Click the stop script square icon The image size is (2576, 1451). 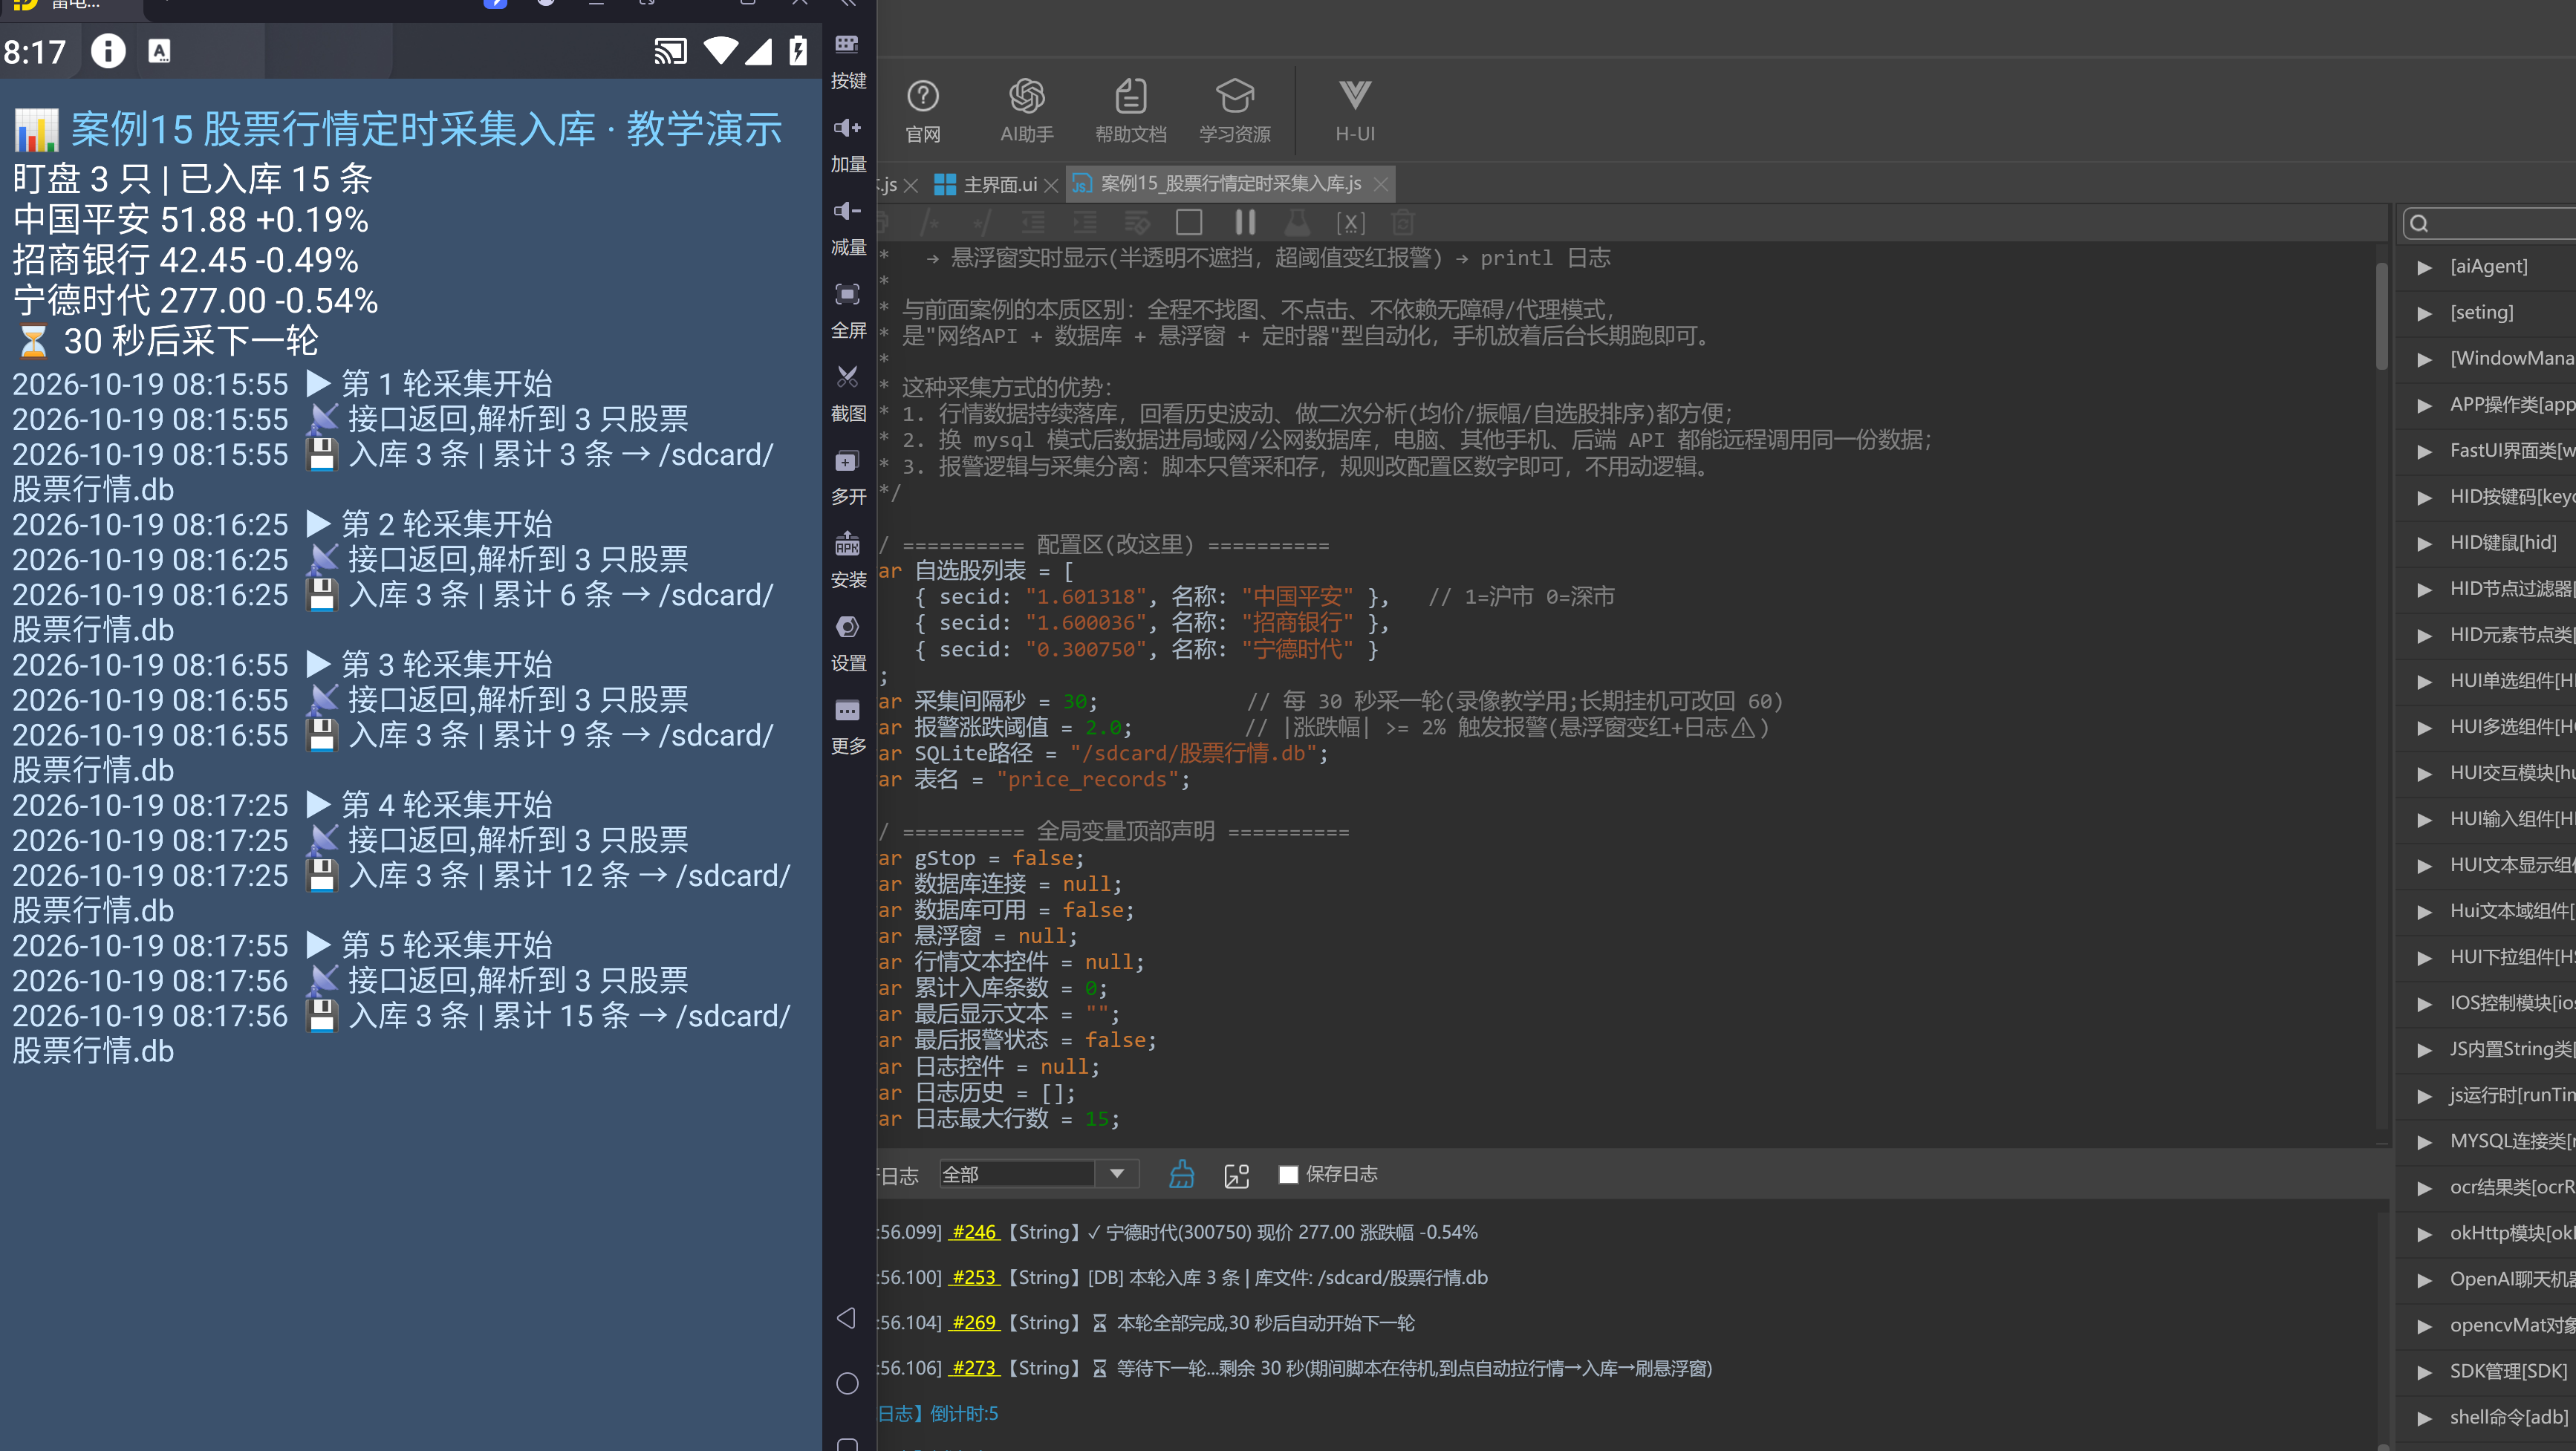coord(1188,222)
